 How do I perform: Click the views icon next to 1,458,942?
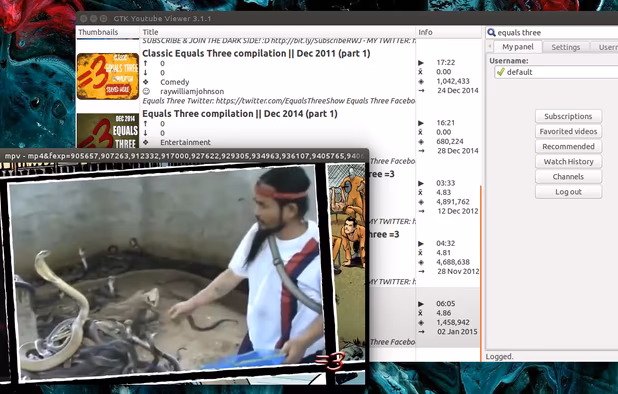(421, 323)
